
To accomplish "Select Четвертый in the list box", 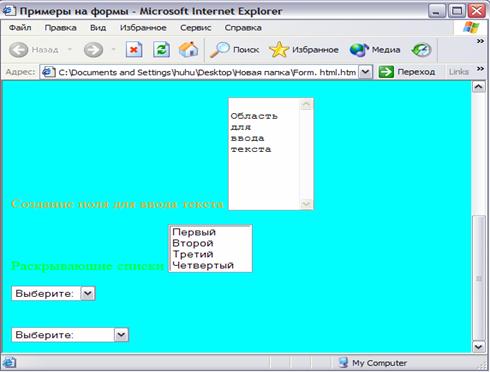I will 210,265.
